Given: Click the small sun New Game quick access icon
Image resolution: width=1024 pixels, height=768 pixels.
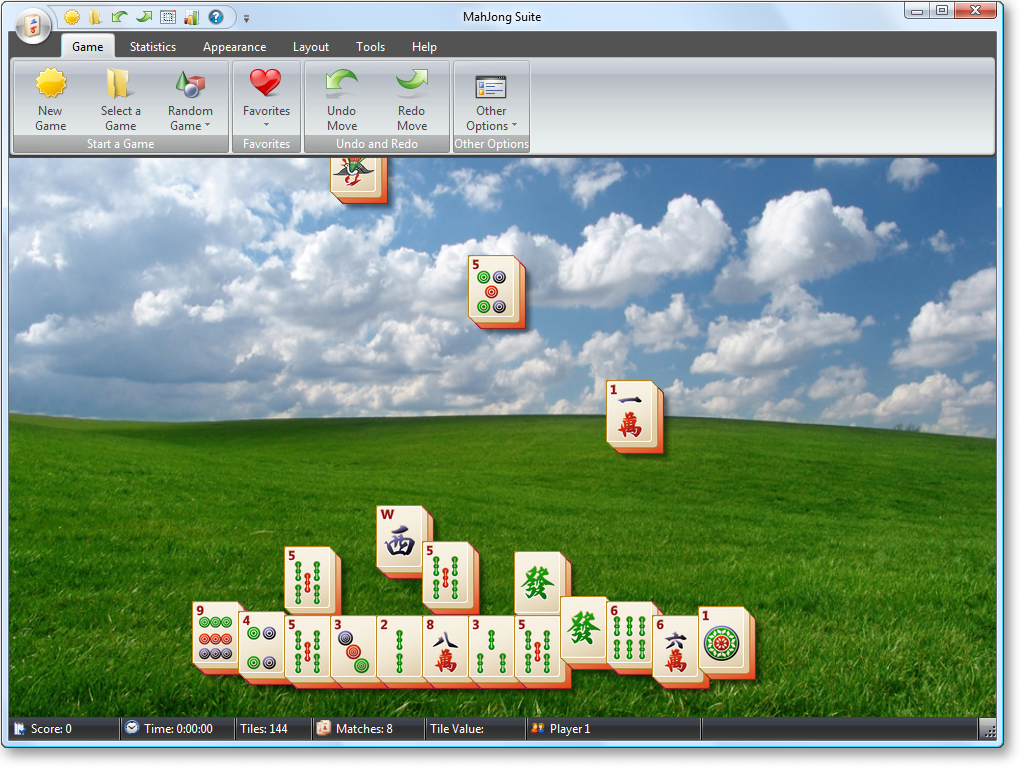Looking at the screenshot, I should coord(72,17).
